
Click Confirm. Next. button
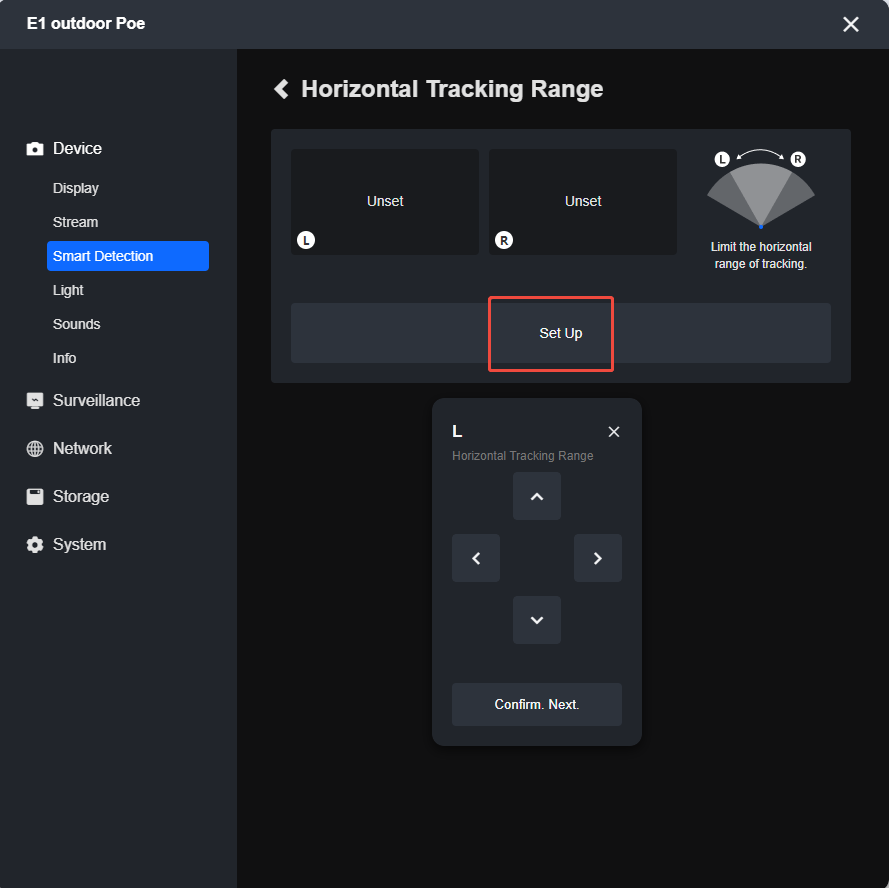(x=536, y=704)
